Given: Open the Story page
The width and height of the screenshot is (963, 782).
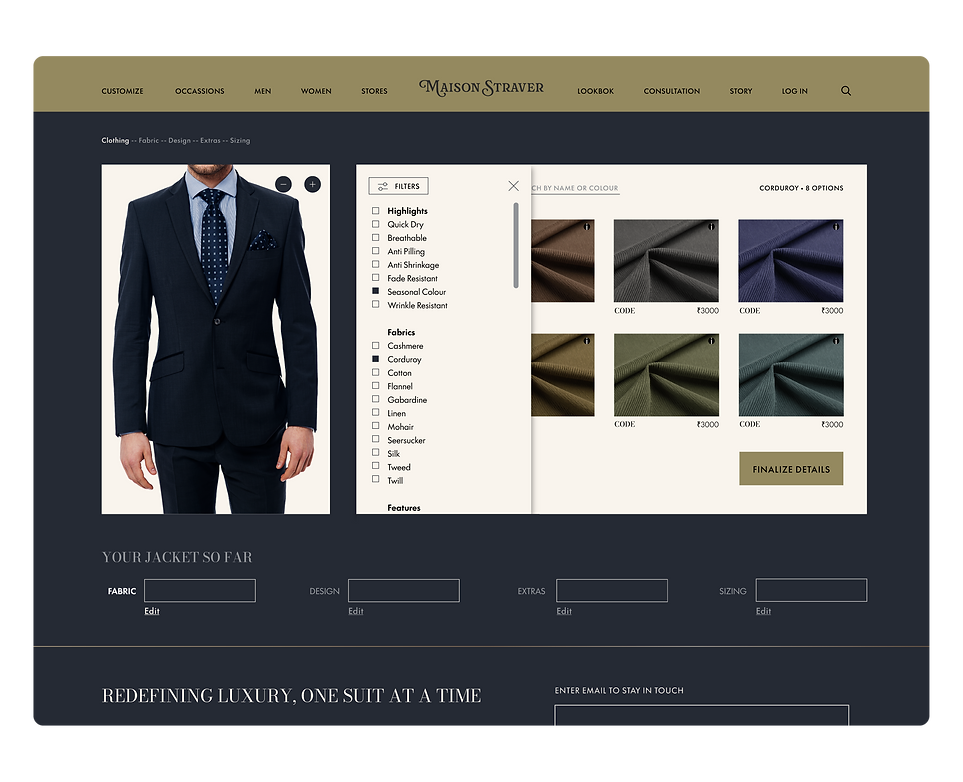Looking at the screenshot, I should click(x=741, y=91).
